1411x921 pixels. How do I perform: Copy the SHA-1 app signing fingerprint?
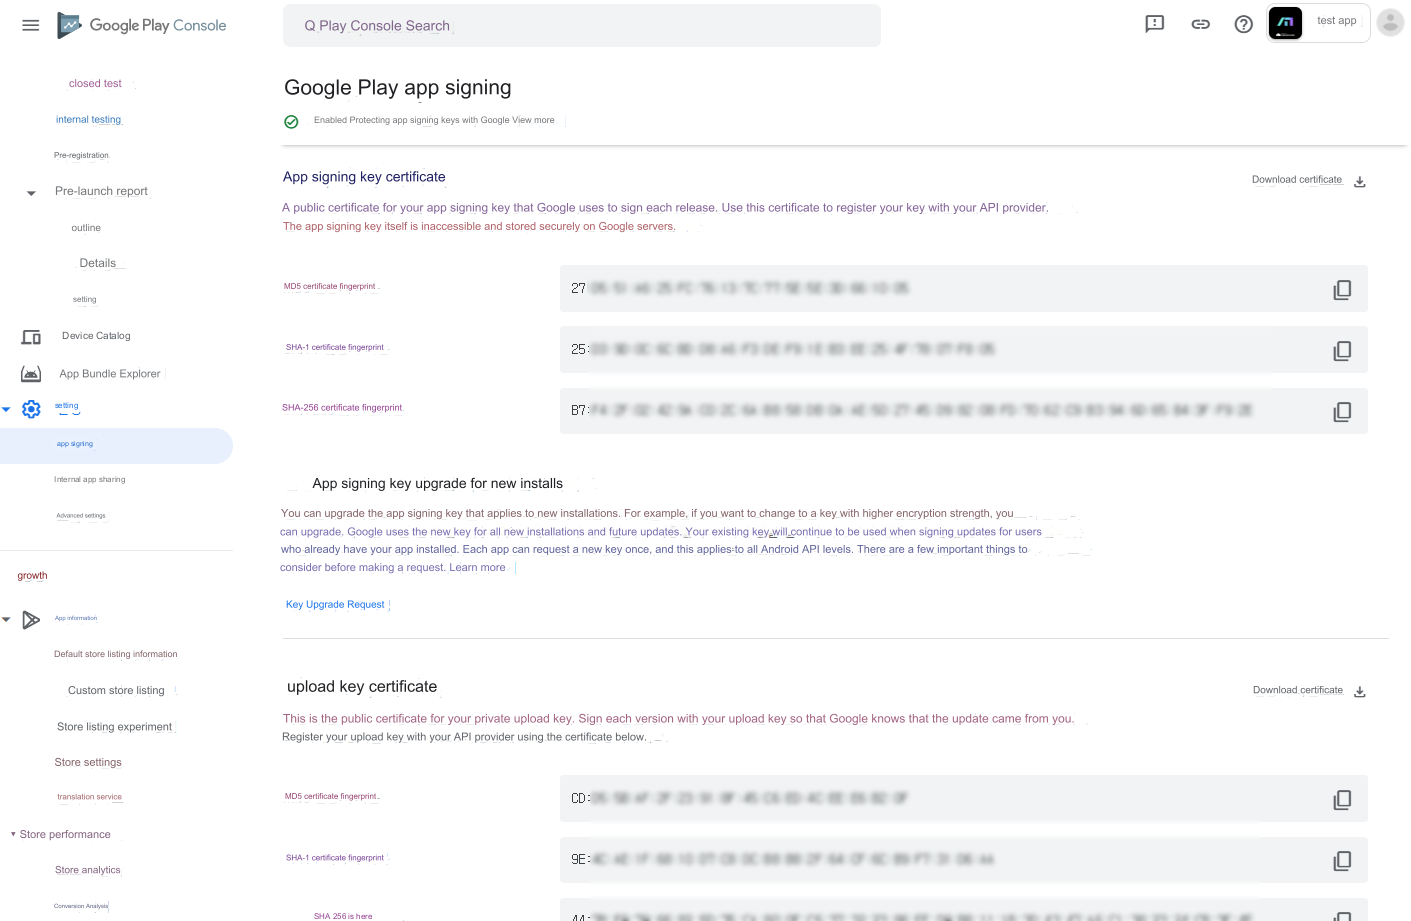pyautogui.click(x=1342, y=351)
